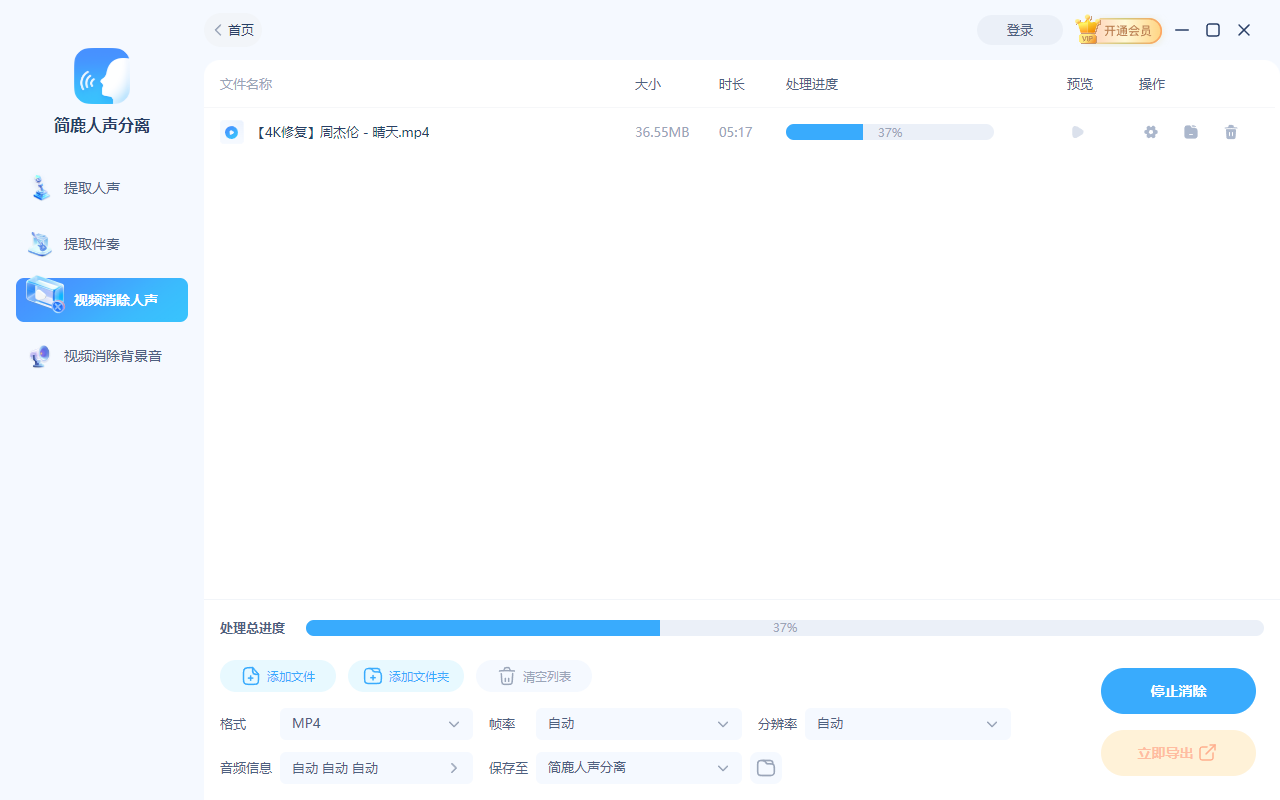Viewport: 1280px width, 800px height.
Task: Open settings gear for 晴天.mp4
Action: tap(1150, 131)
